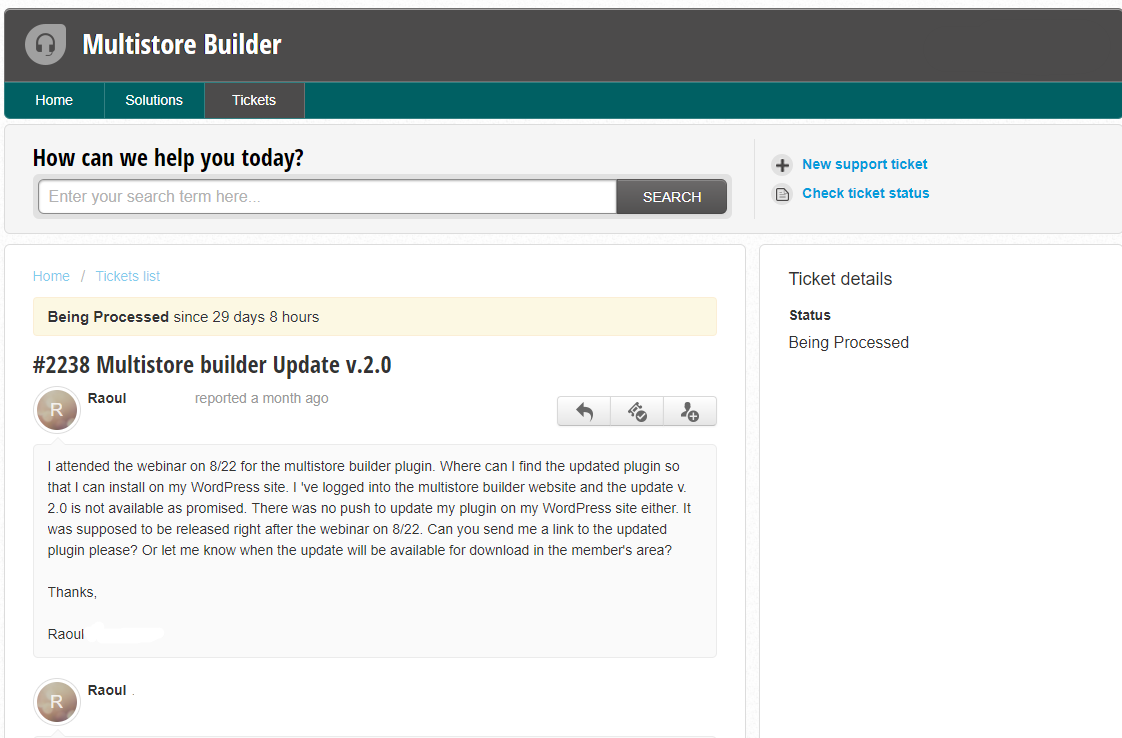Click the 'Thanks,' line in the message

(x=72, y=593)
